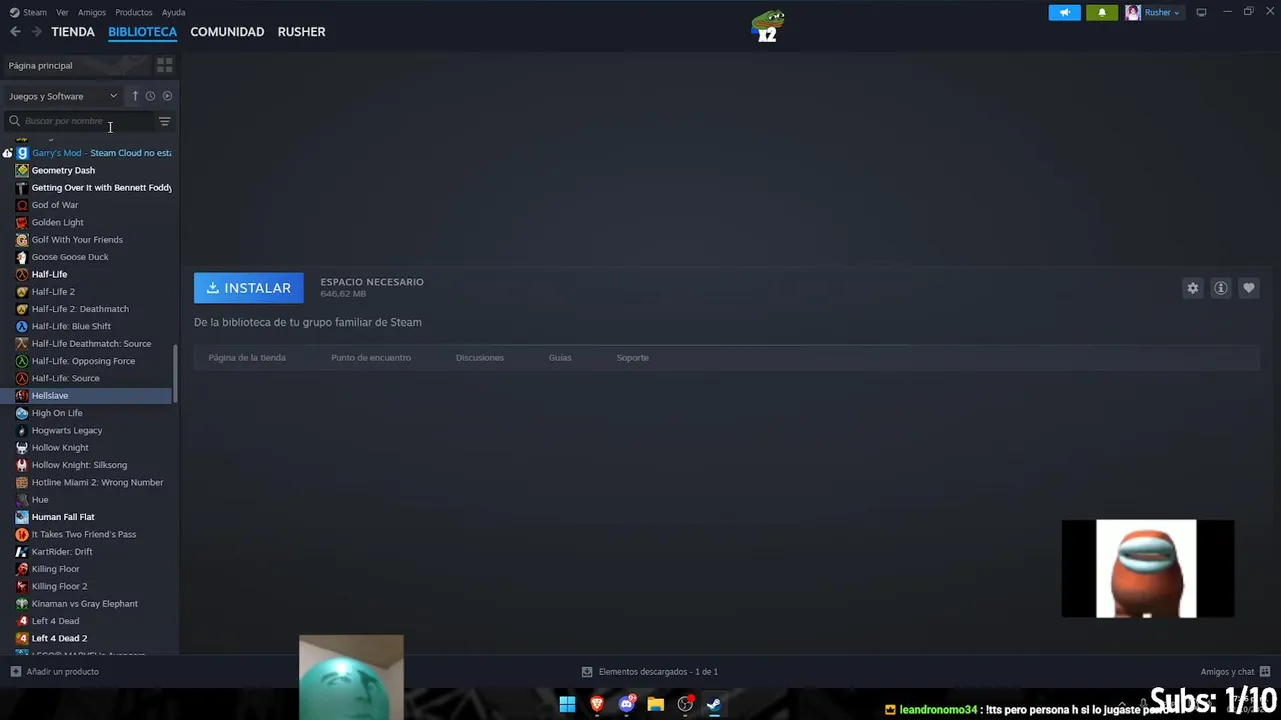1281x720 pixels.
Task: Open the RUSHER profile tab
Action: tap(301, 32)
